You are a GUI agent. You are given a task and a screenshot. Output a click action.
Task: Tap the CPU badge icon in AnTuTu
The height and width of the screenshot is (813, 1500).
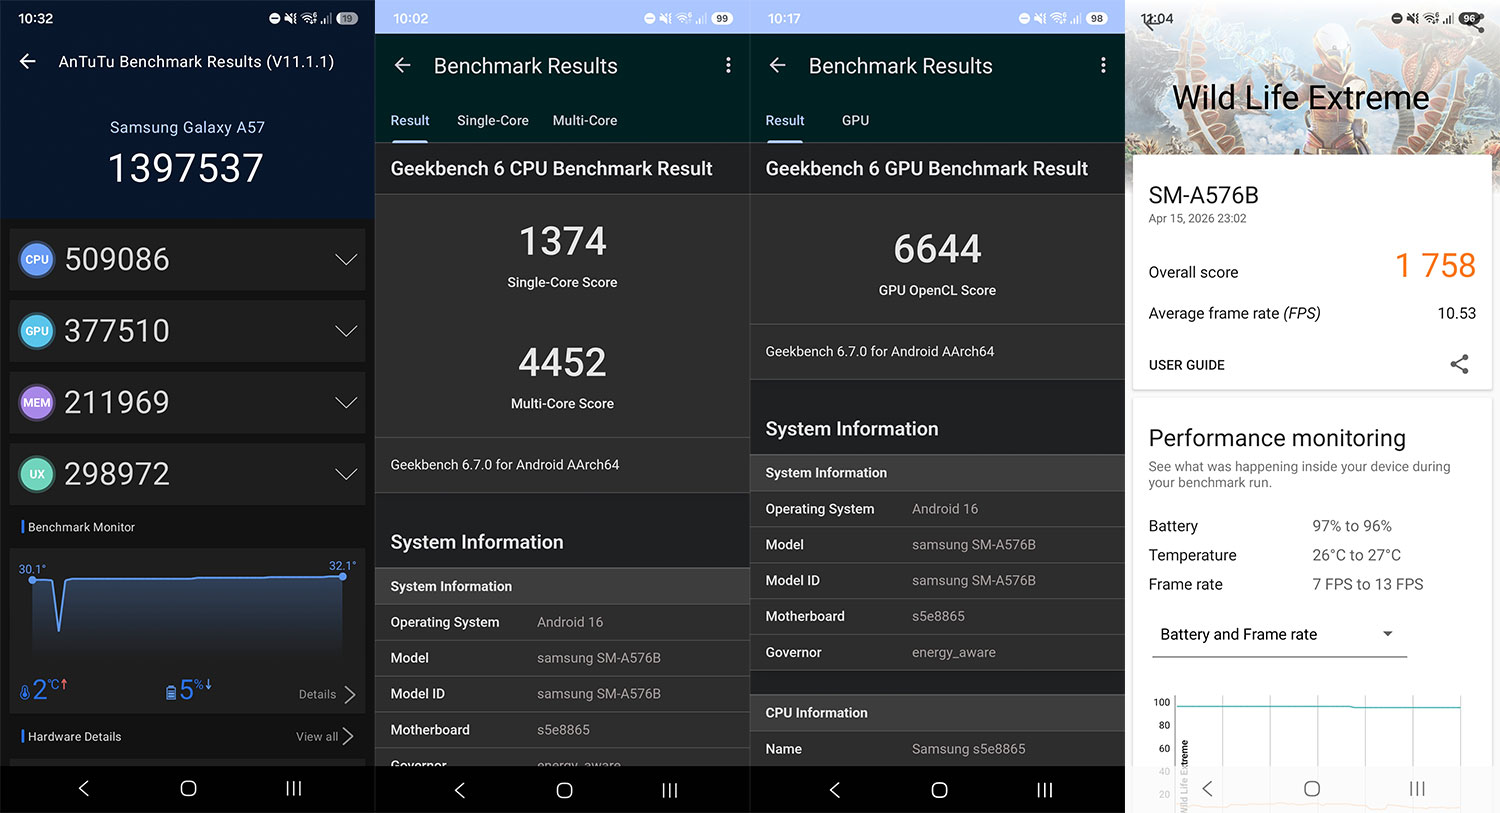pyautogui.click(x=37, y=260)
